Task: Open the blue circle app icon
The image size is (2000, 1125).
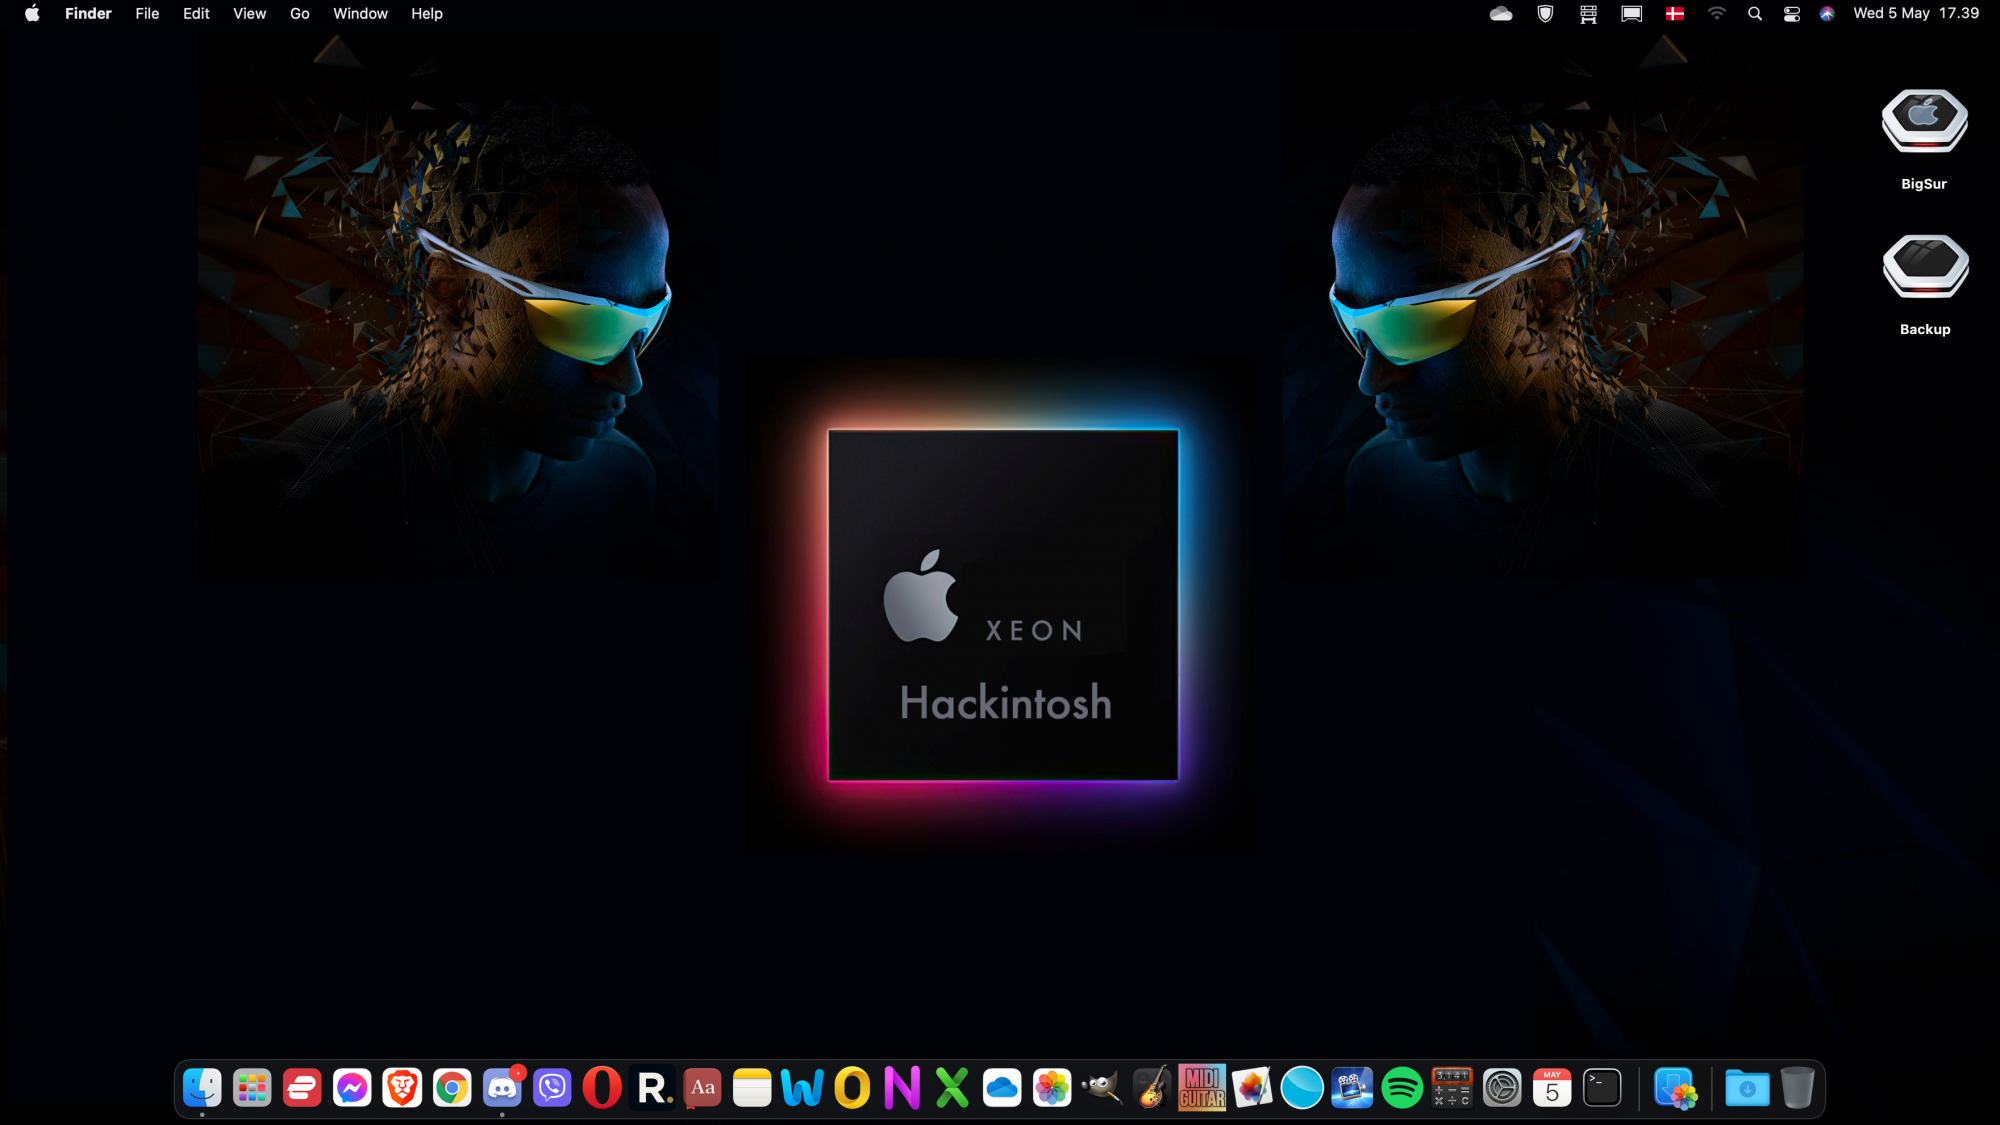Action: click(1302, 1088)
